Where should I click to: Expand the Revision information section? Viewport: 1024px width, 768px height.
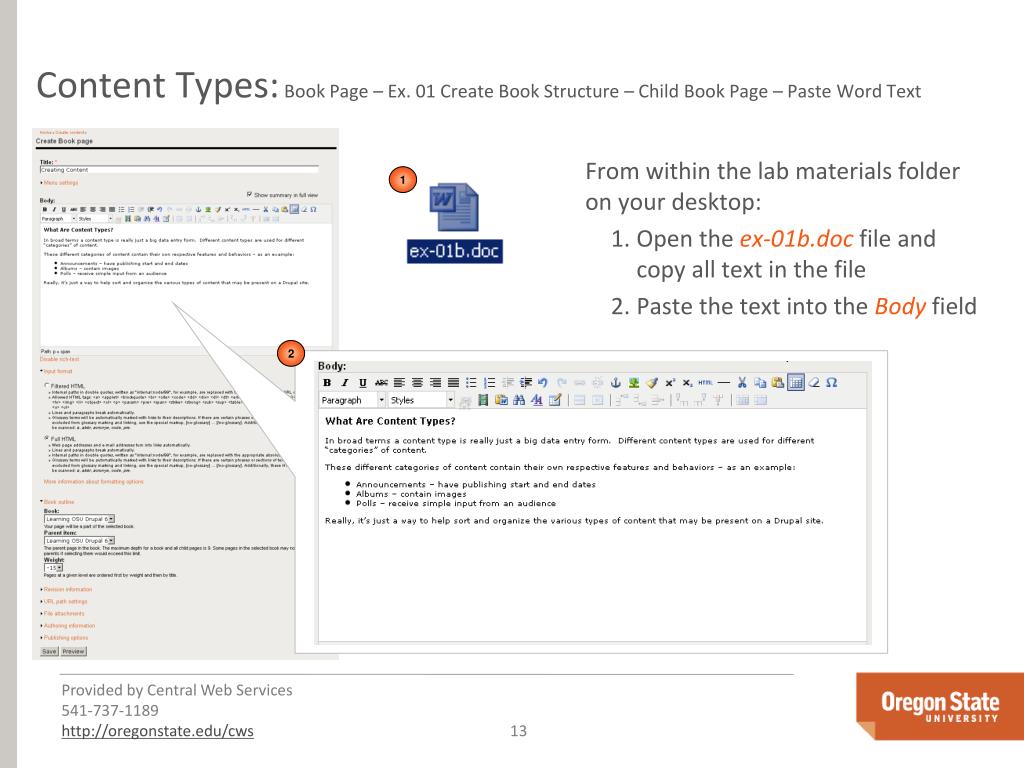[67, 589]
